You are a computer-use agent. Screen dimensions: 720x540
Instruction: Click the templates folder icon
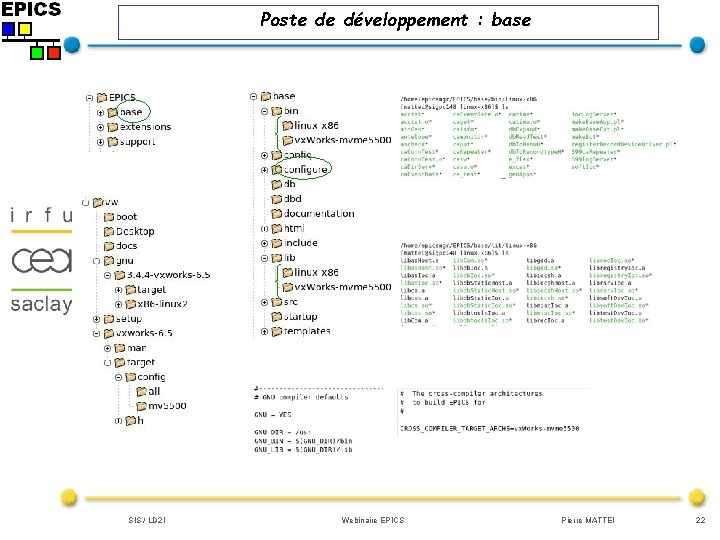coord(276,332)
